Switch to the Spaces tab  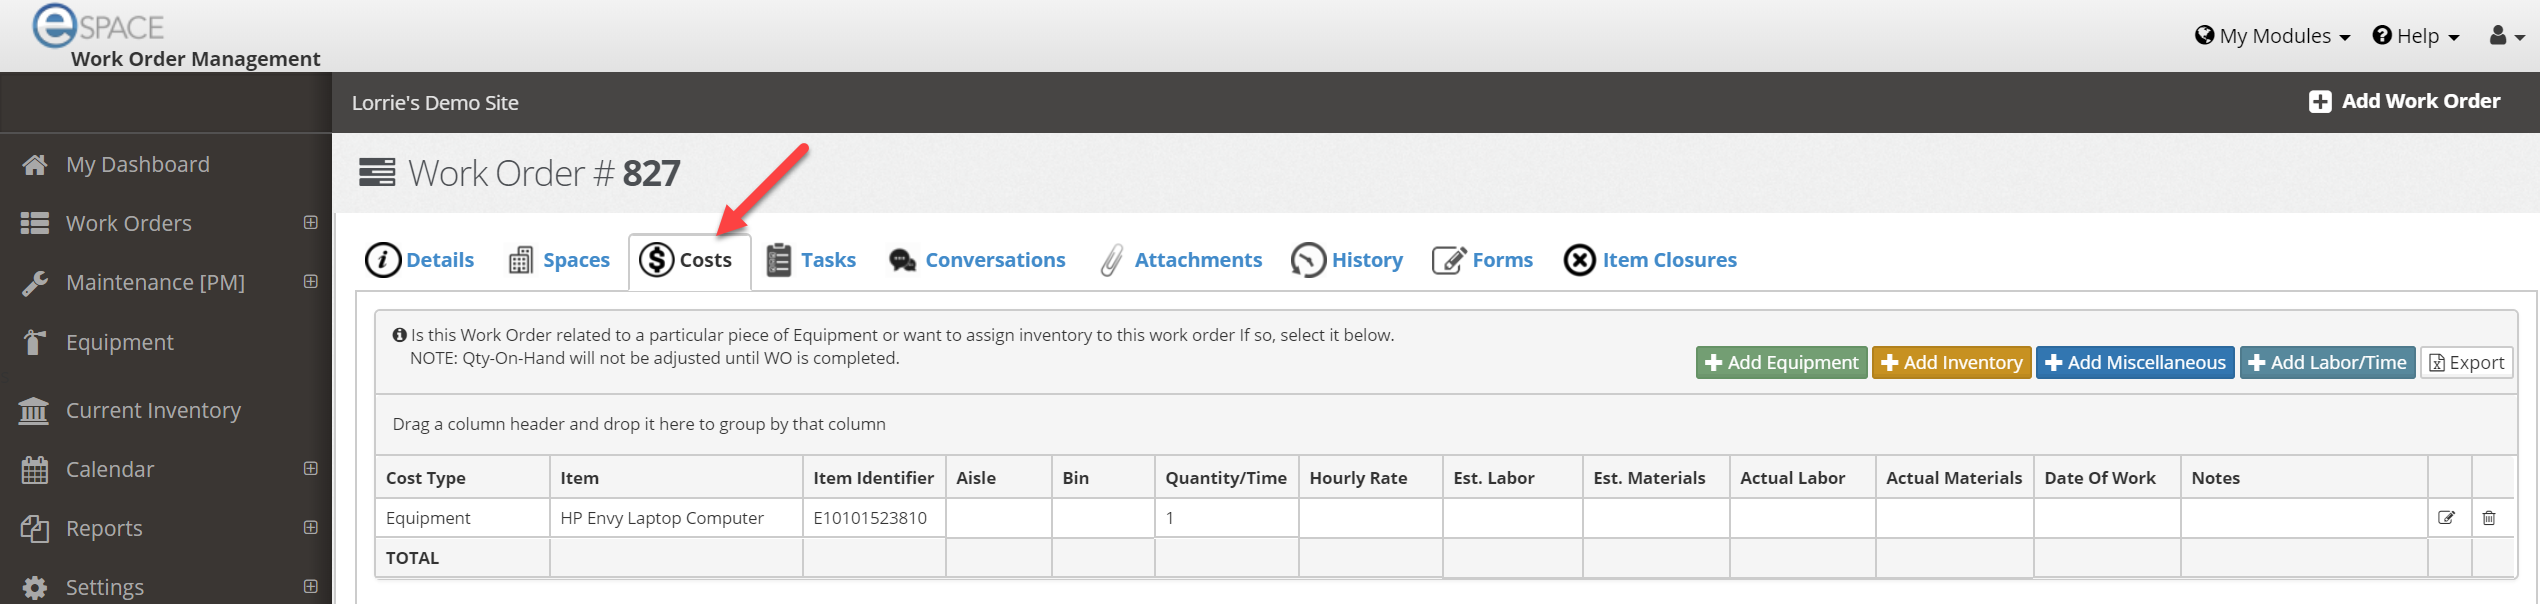(560, 260)
